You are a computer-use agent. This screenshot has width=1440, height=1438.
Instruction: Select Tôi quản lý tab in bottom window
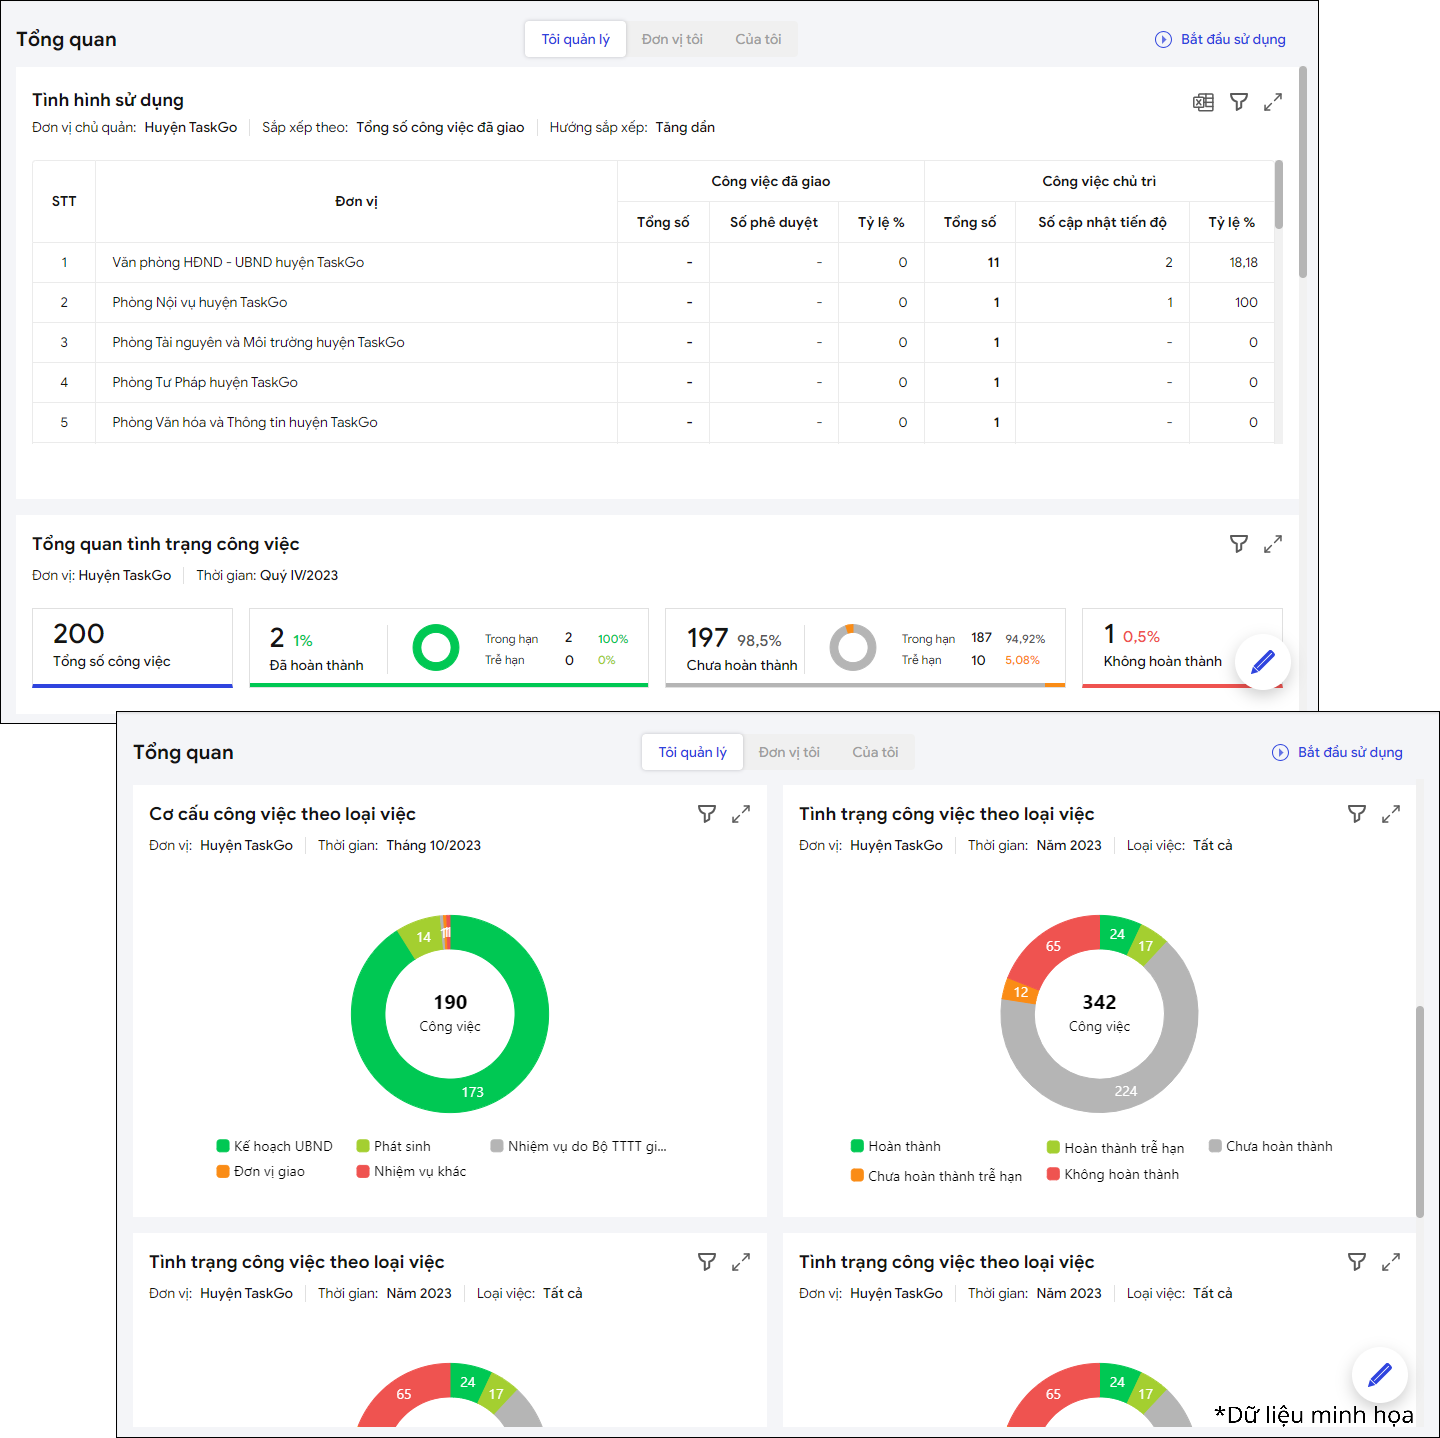tap(693, 752)
